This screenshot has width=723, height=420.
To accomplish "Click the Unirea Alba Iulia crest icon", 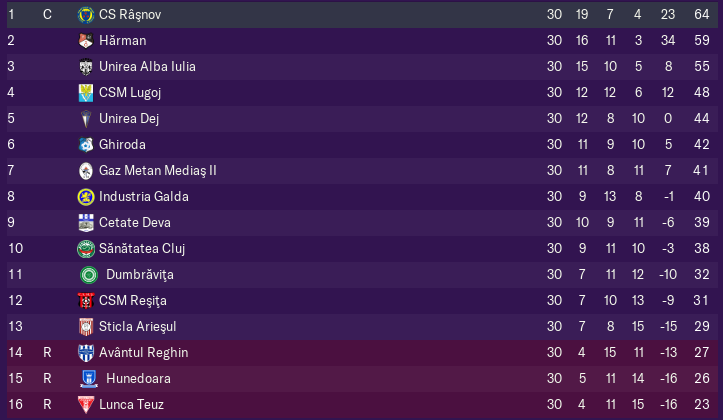I will 86,67.
